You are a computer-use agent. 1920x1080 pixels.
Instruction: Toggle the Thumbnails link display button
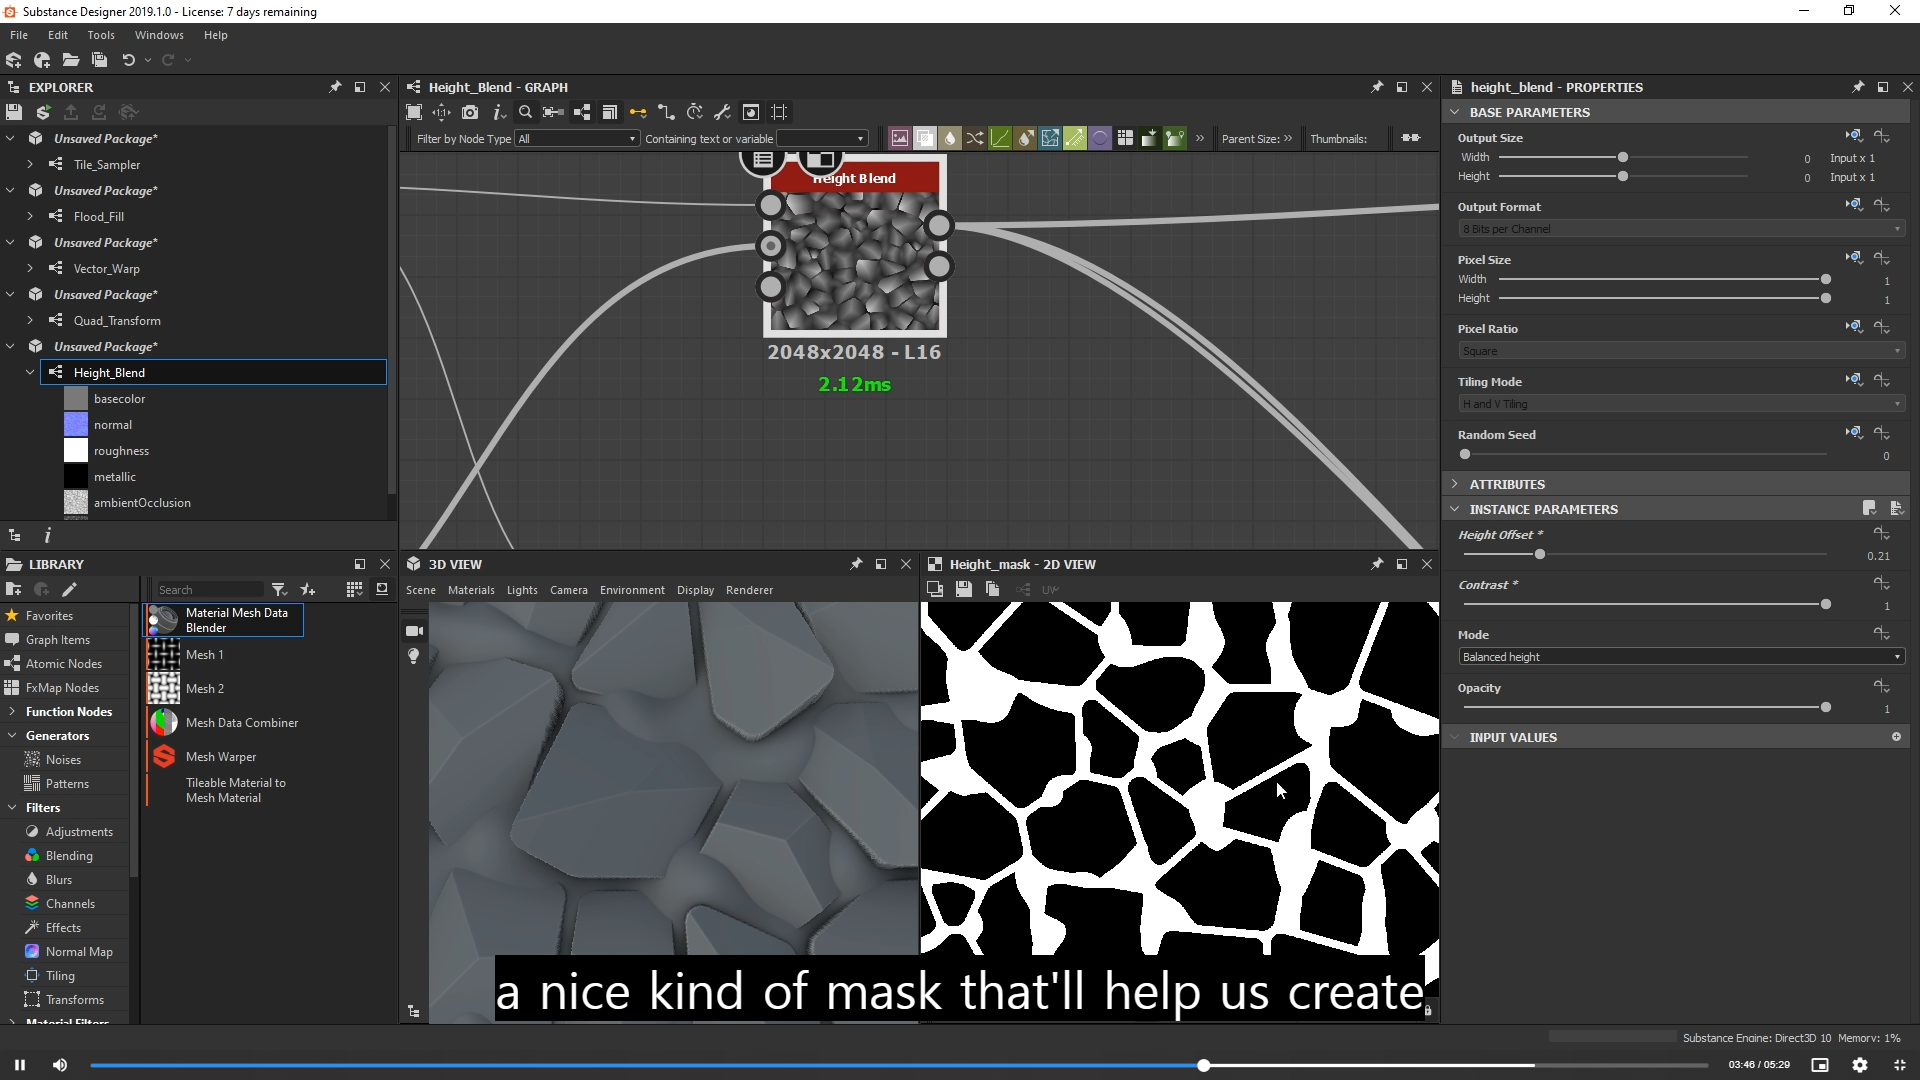tap(1410, 138)
